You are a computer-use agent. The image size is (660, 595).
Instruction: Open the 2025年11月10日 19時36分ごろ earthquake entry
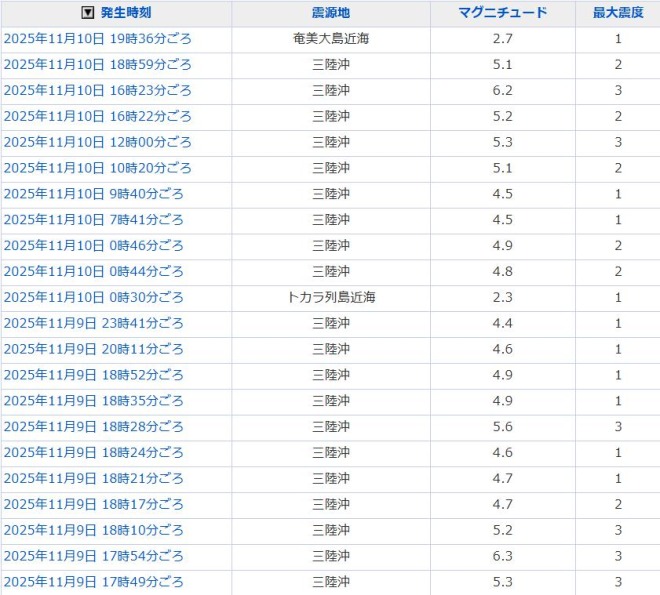coord(97,39)
